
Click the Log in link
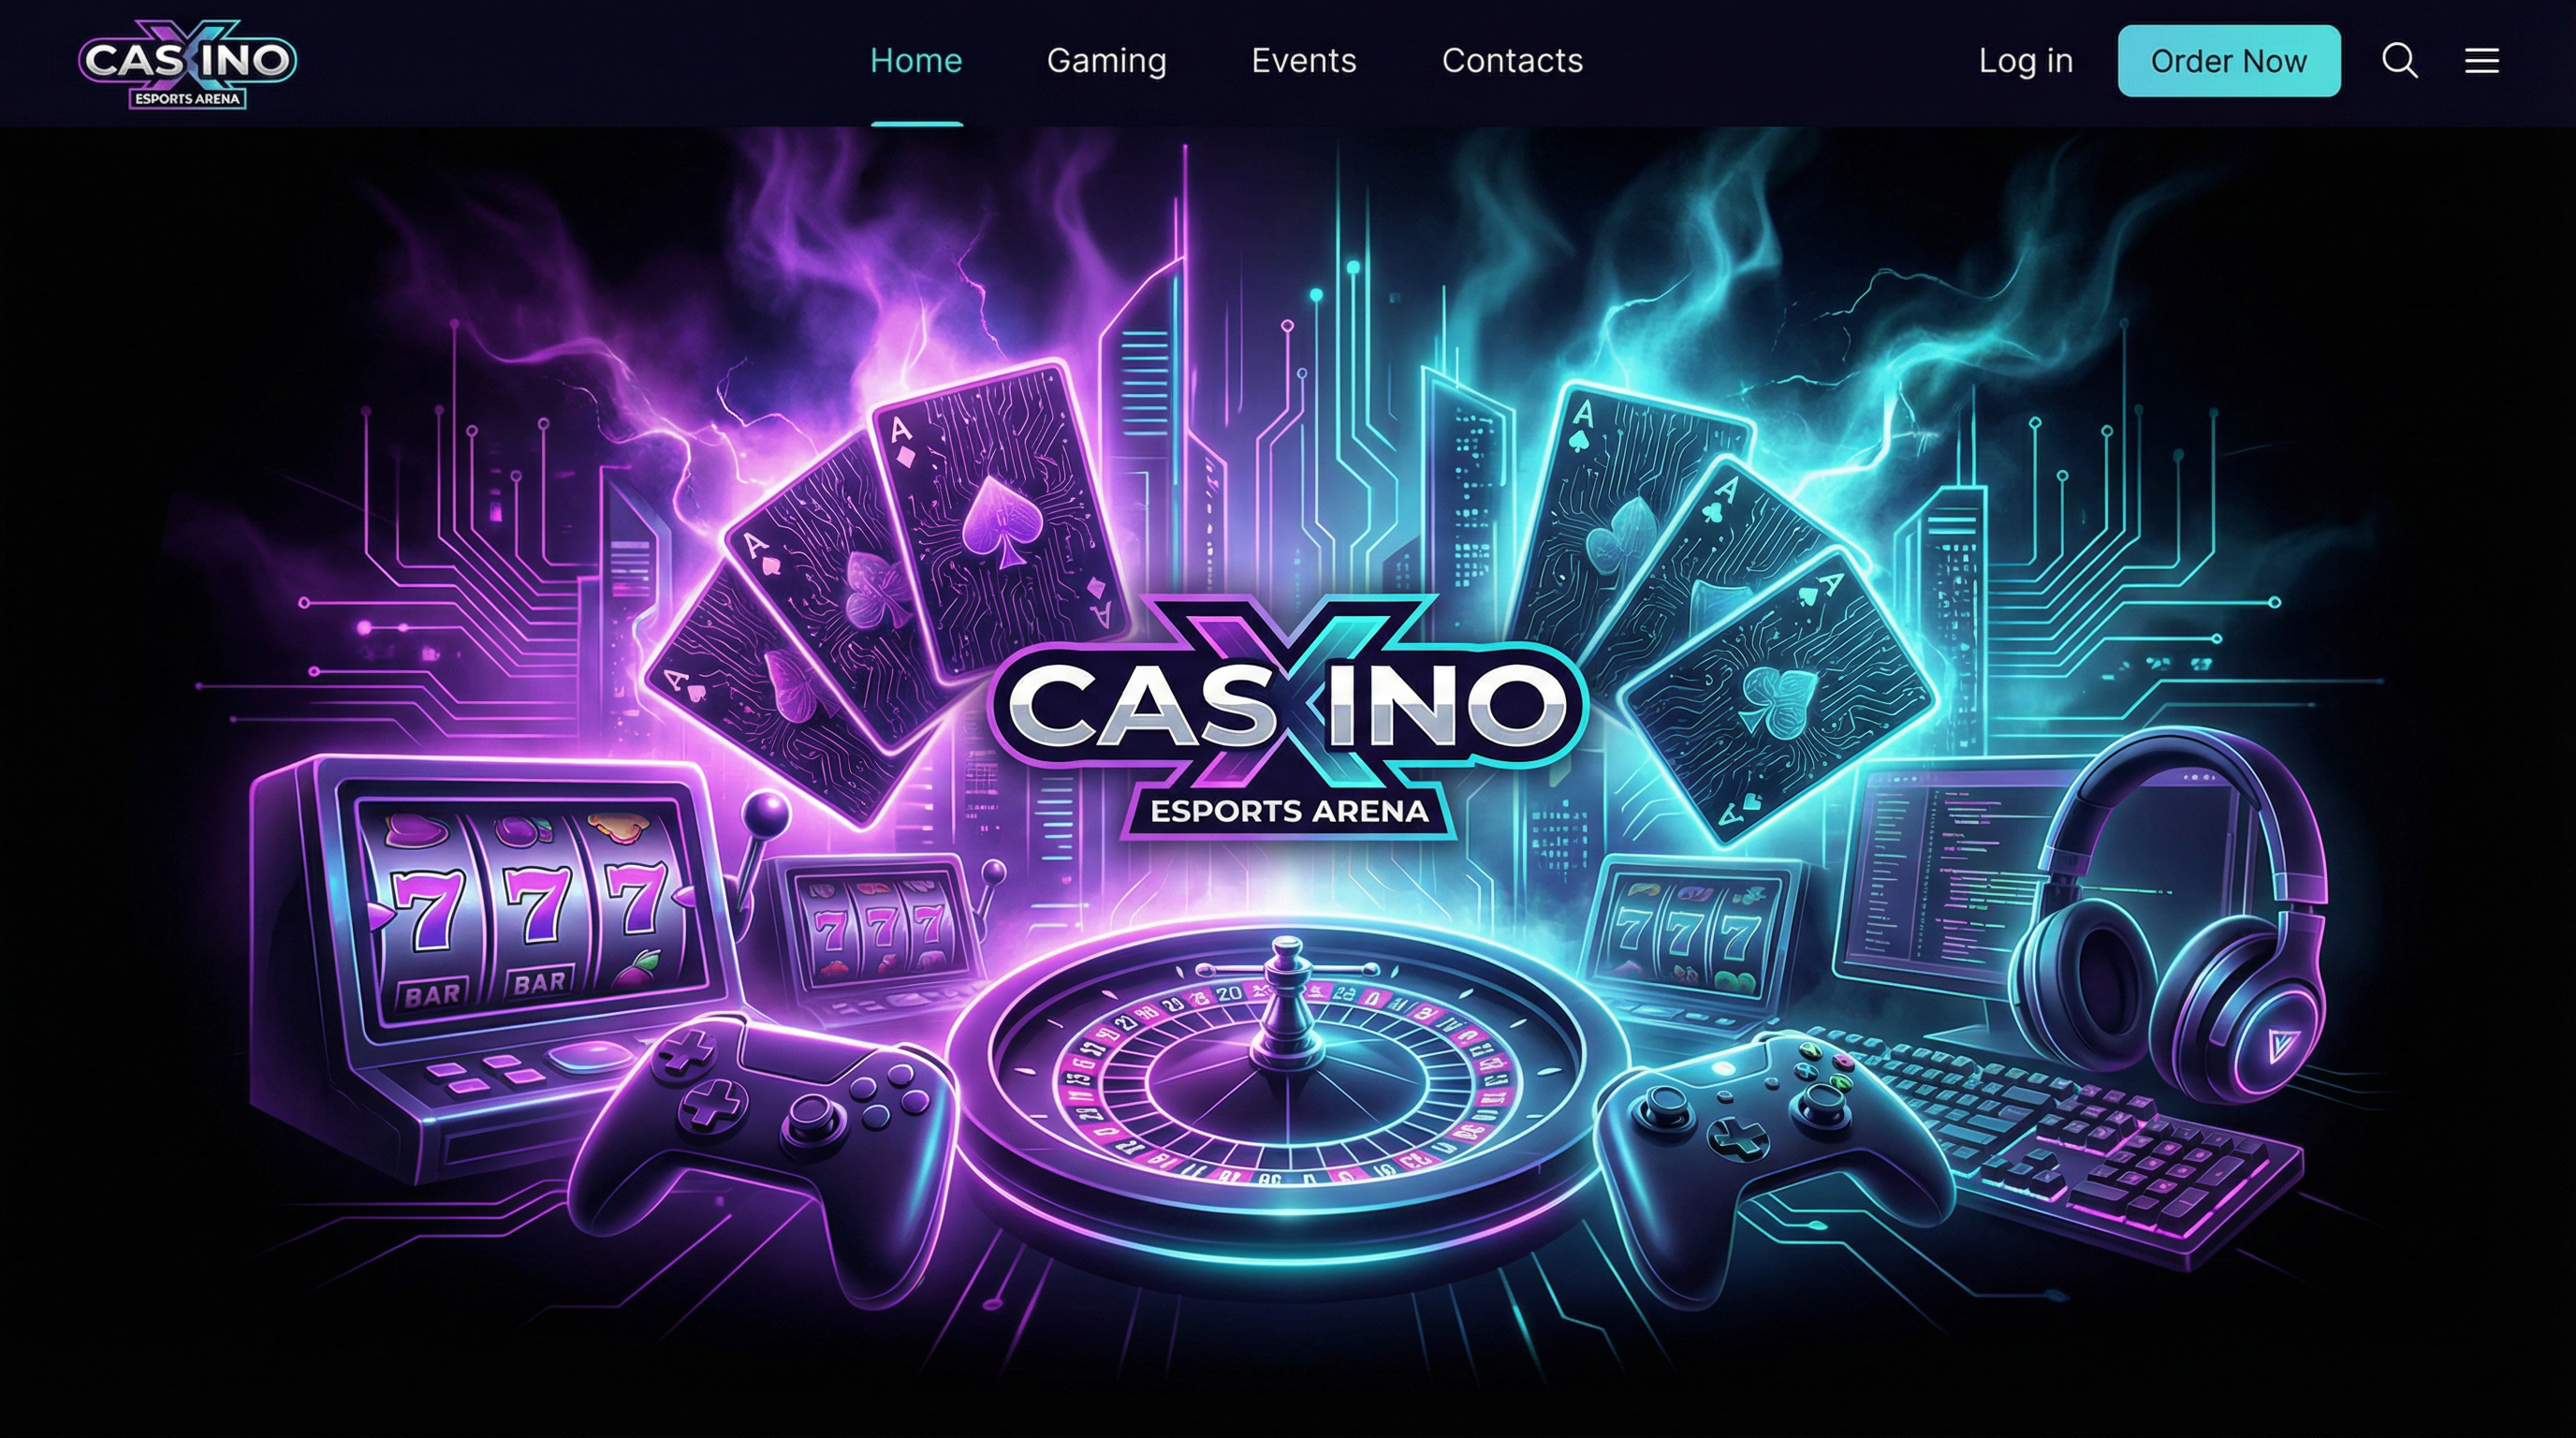[x=2025, y=61]
